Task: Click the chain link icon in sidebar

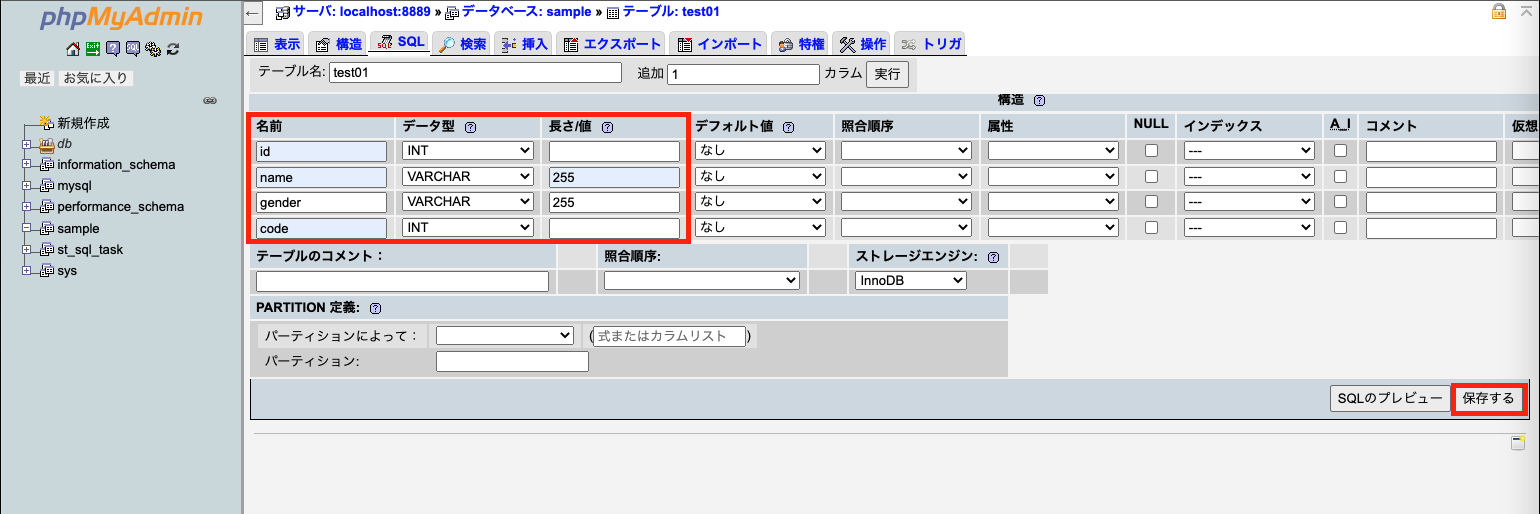Action: pos(210,100)
